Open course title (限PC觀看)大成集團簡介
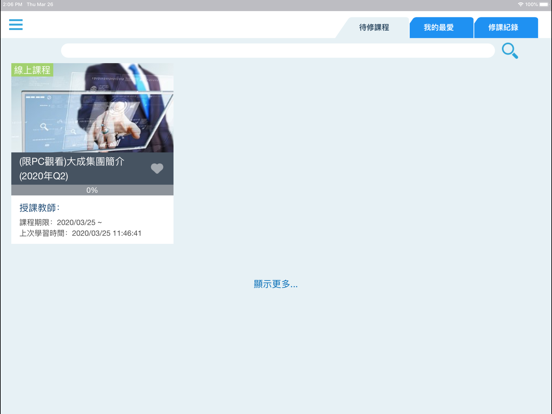 [72, 169]
